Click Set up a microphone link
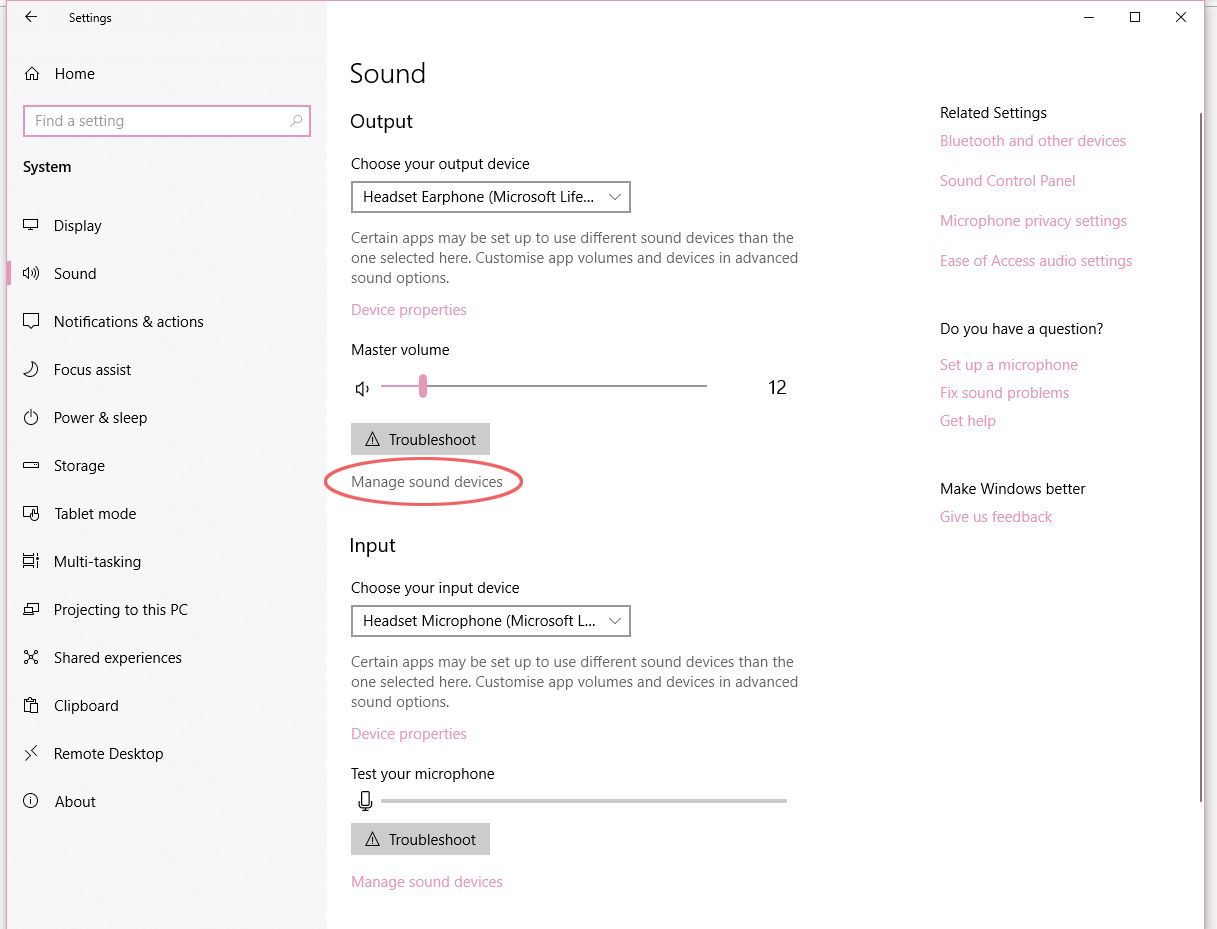 coord(1009,365)
